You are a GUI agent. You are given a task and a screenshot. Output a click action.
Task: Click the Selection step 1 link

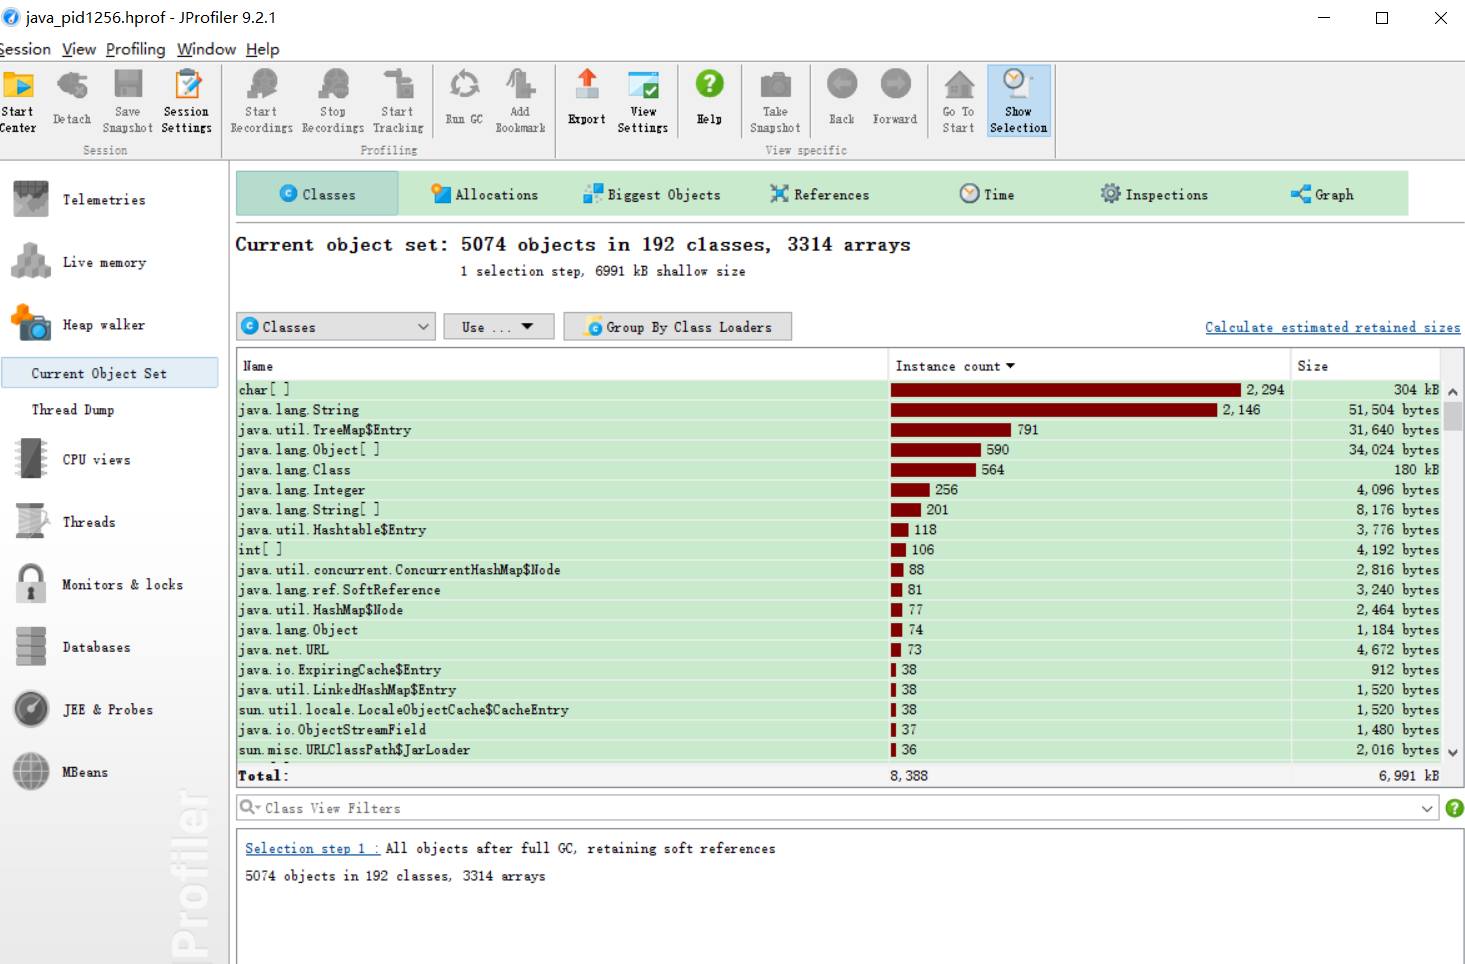coord(312,848)
